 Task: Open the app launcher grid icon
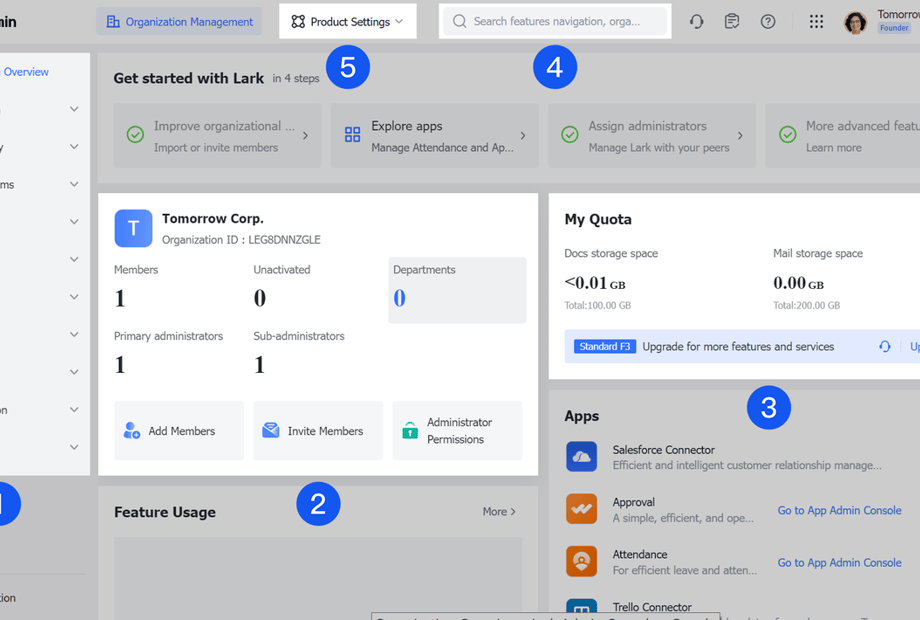[x=816, y=22]
